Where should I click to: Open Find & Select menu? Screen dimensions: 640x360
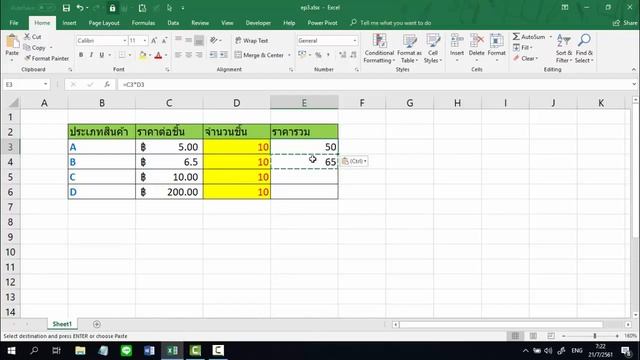tap(584, 48)
